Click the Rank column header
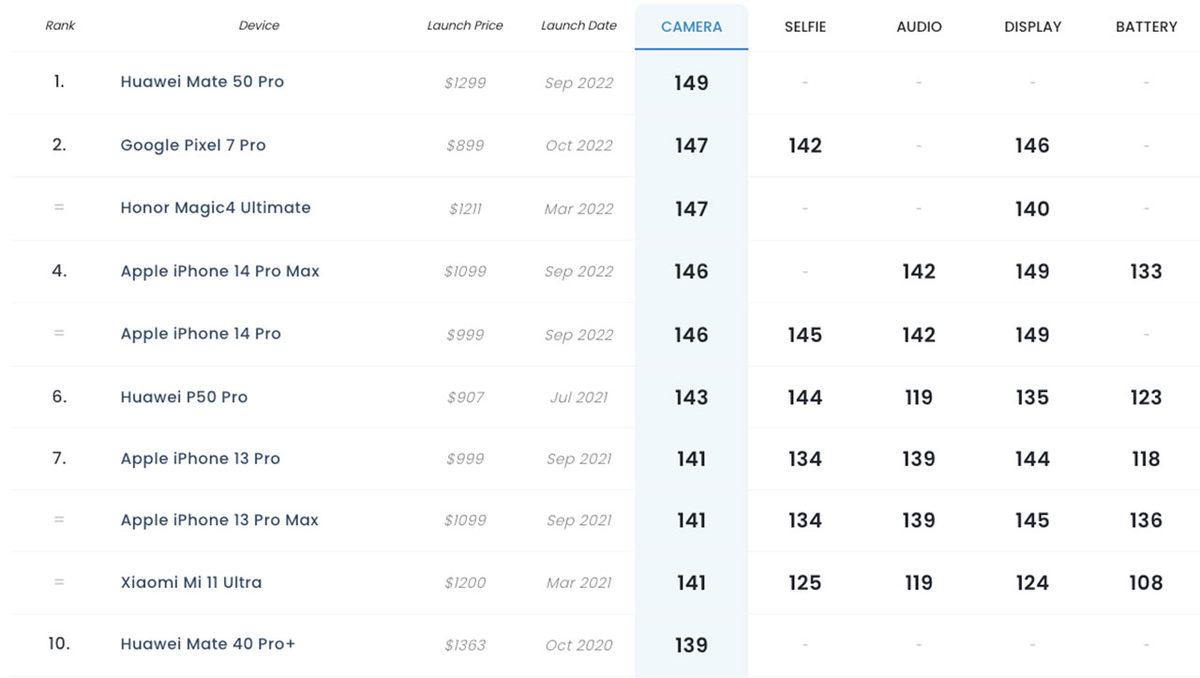Screen dimensions: 1200x678 (60, 26)
